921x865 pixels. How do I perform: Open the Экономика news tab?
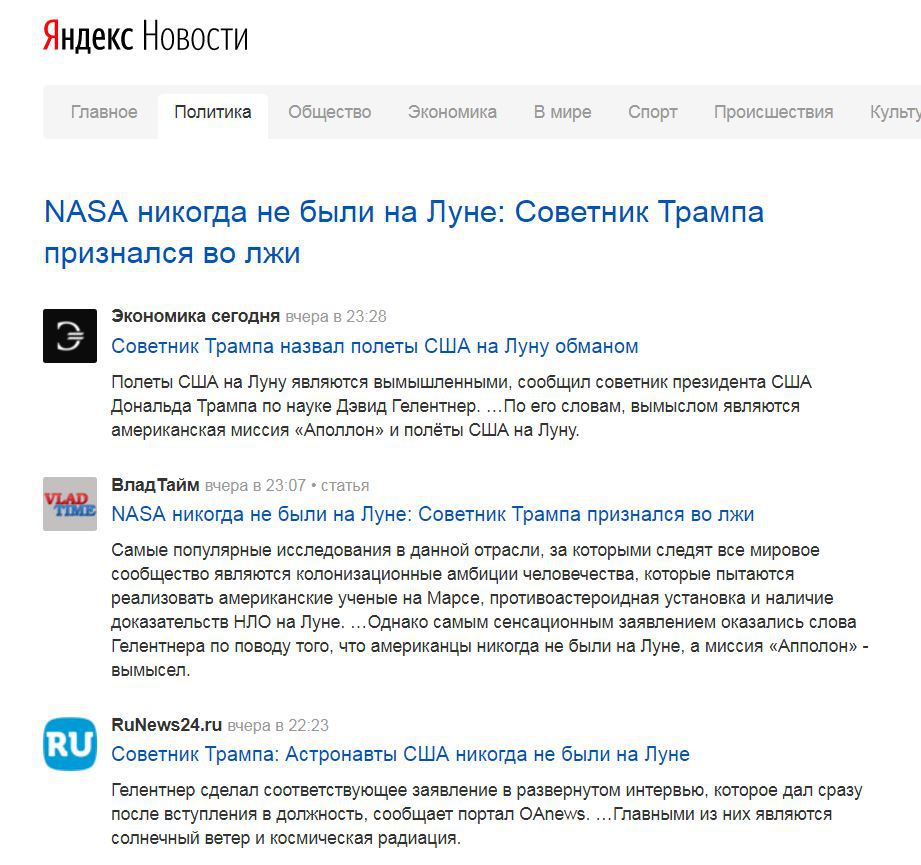[x=452, y=112]
